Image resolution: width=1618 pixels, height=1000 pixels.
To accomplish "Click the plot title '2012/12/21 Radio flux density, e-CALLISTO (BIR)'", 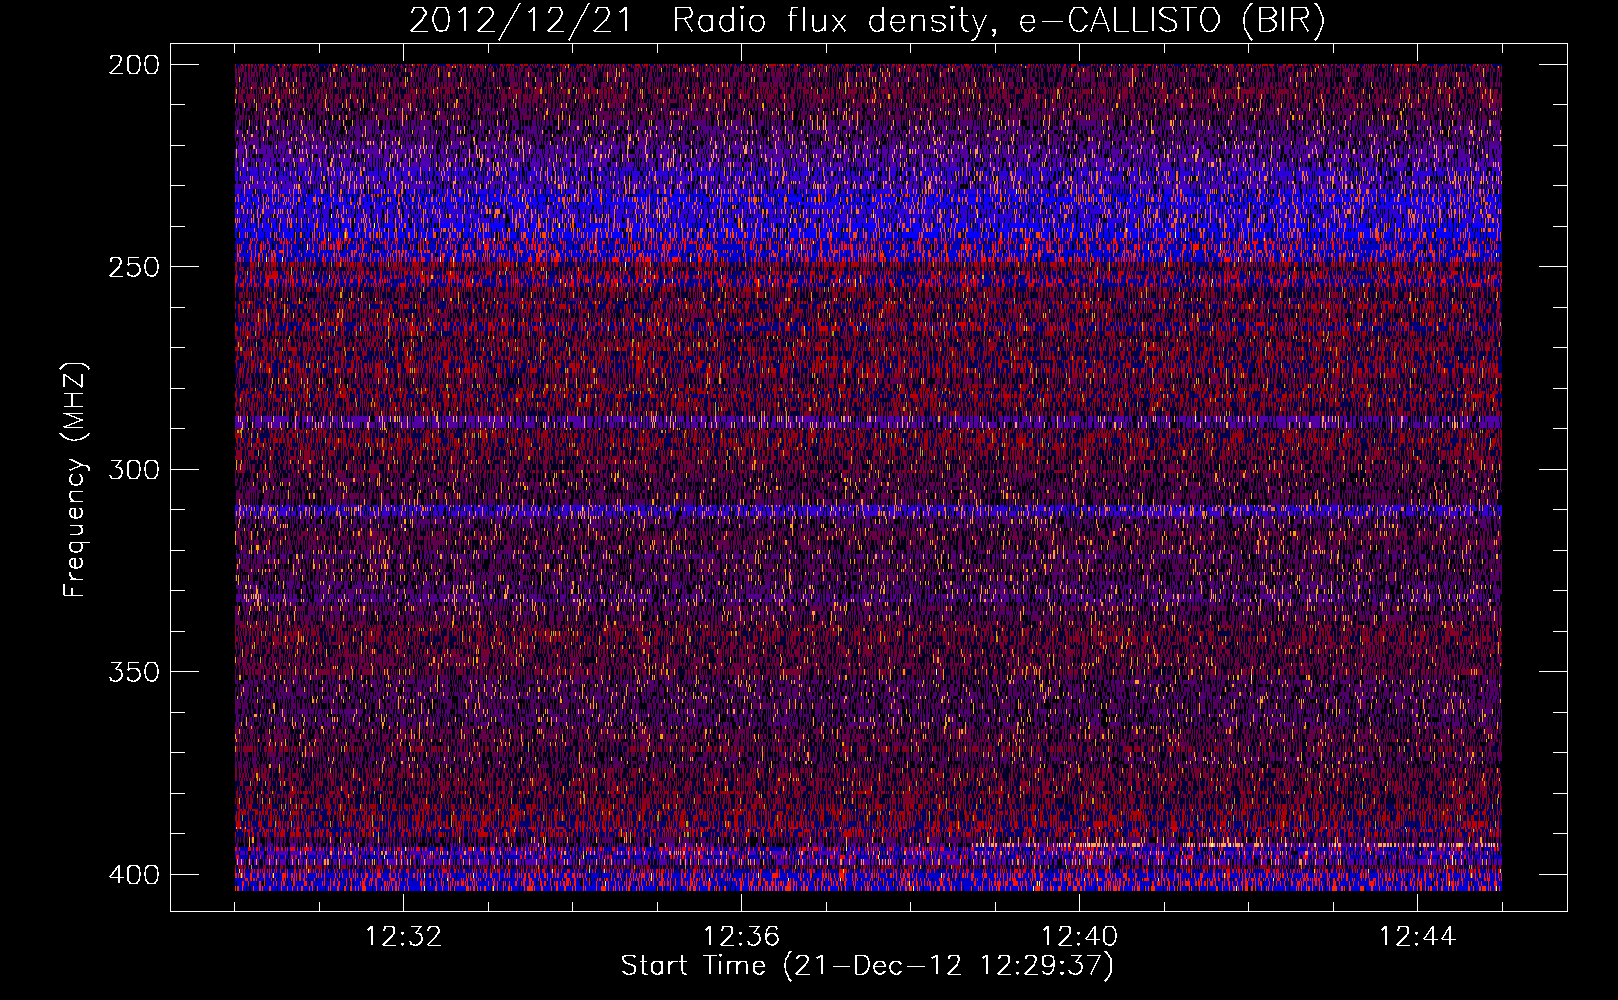I will click(x=867, y=21).
